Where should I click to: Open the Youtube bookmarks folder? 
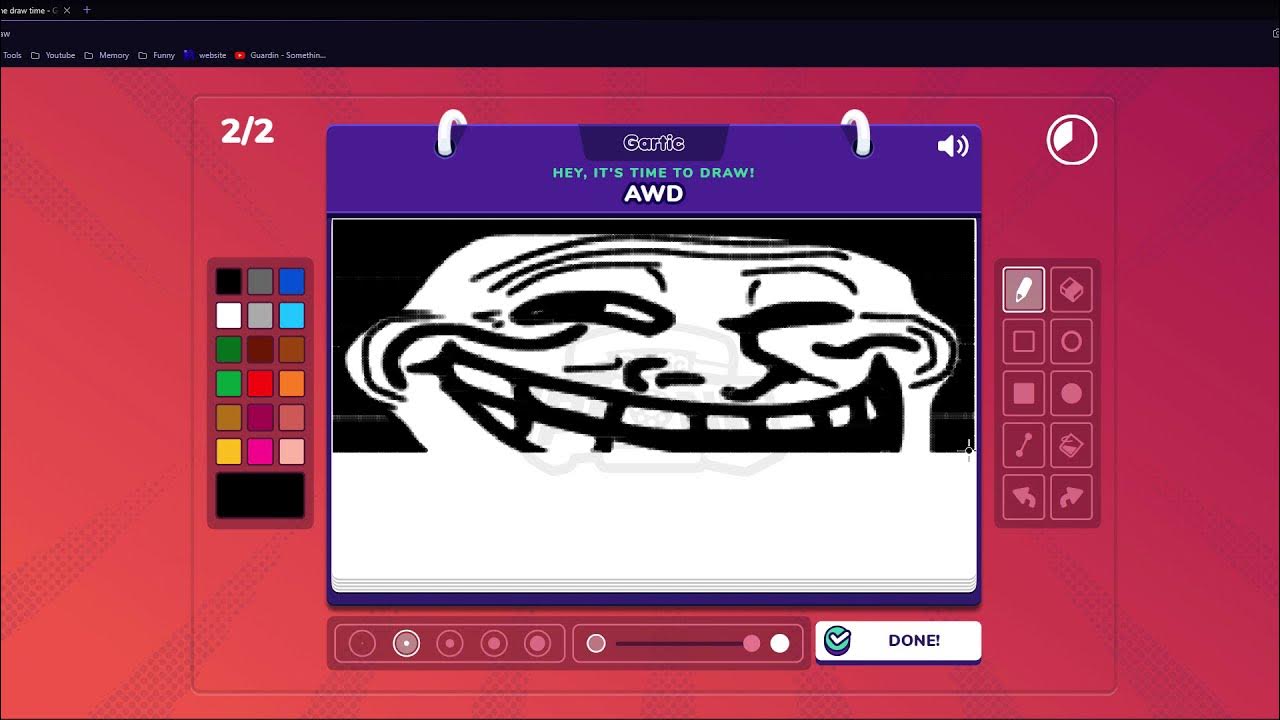pyautogui.click(x=53, y=55)
